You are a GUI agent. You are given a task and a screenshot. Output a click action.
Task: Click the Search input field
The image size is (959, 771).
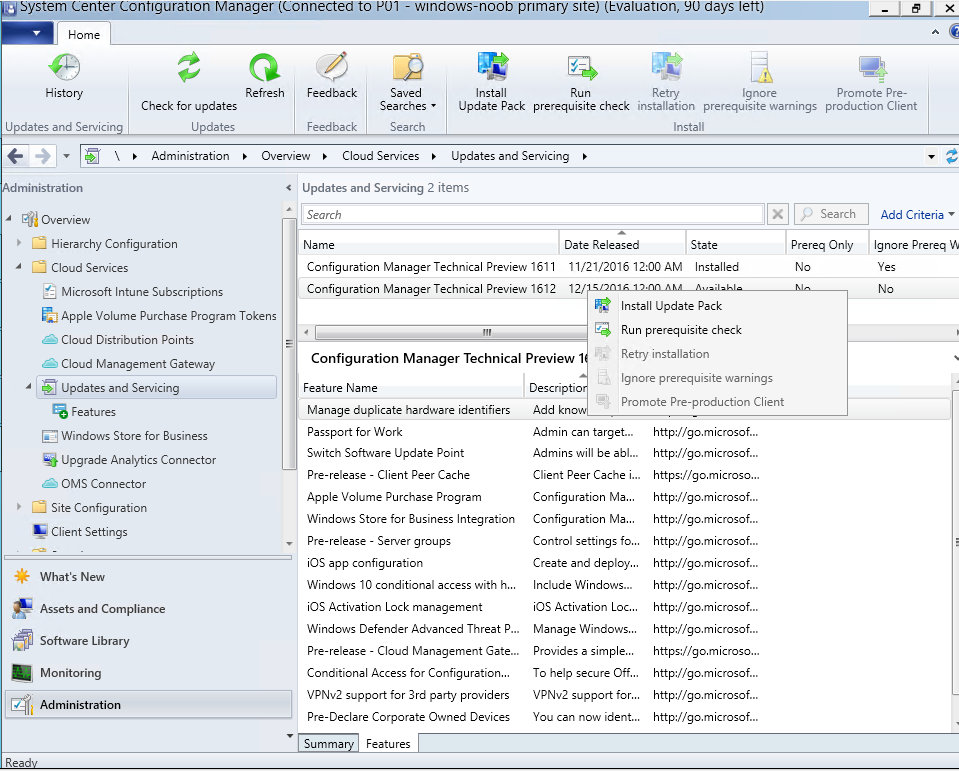[532, 215]
